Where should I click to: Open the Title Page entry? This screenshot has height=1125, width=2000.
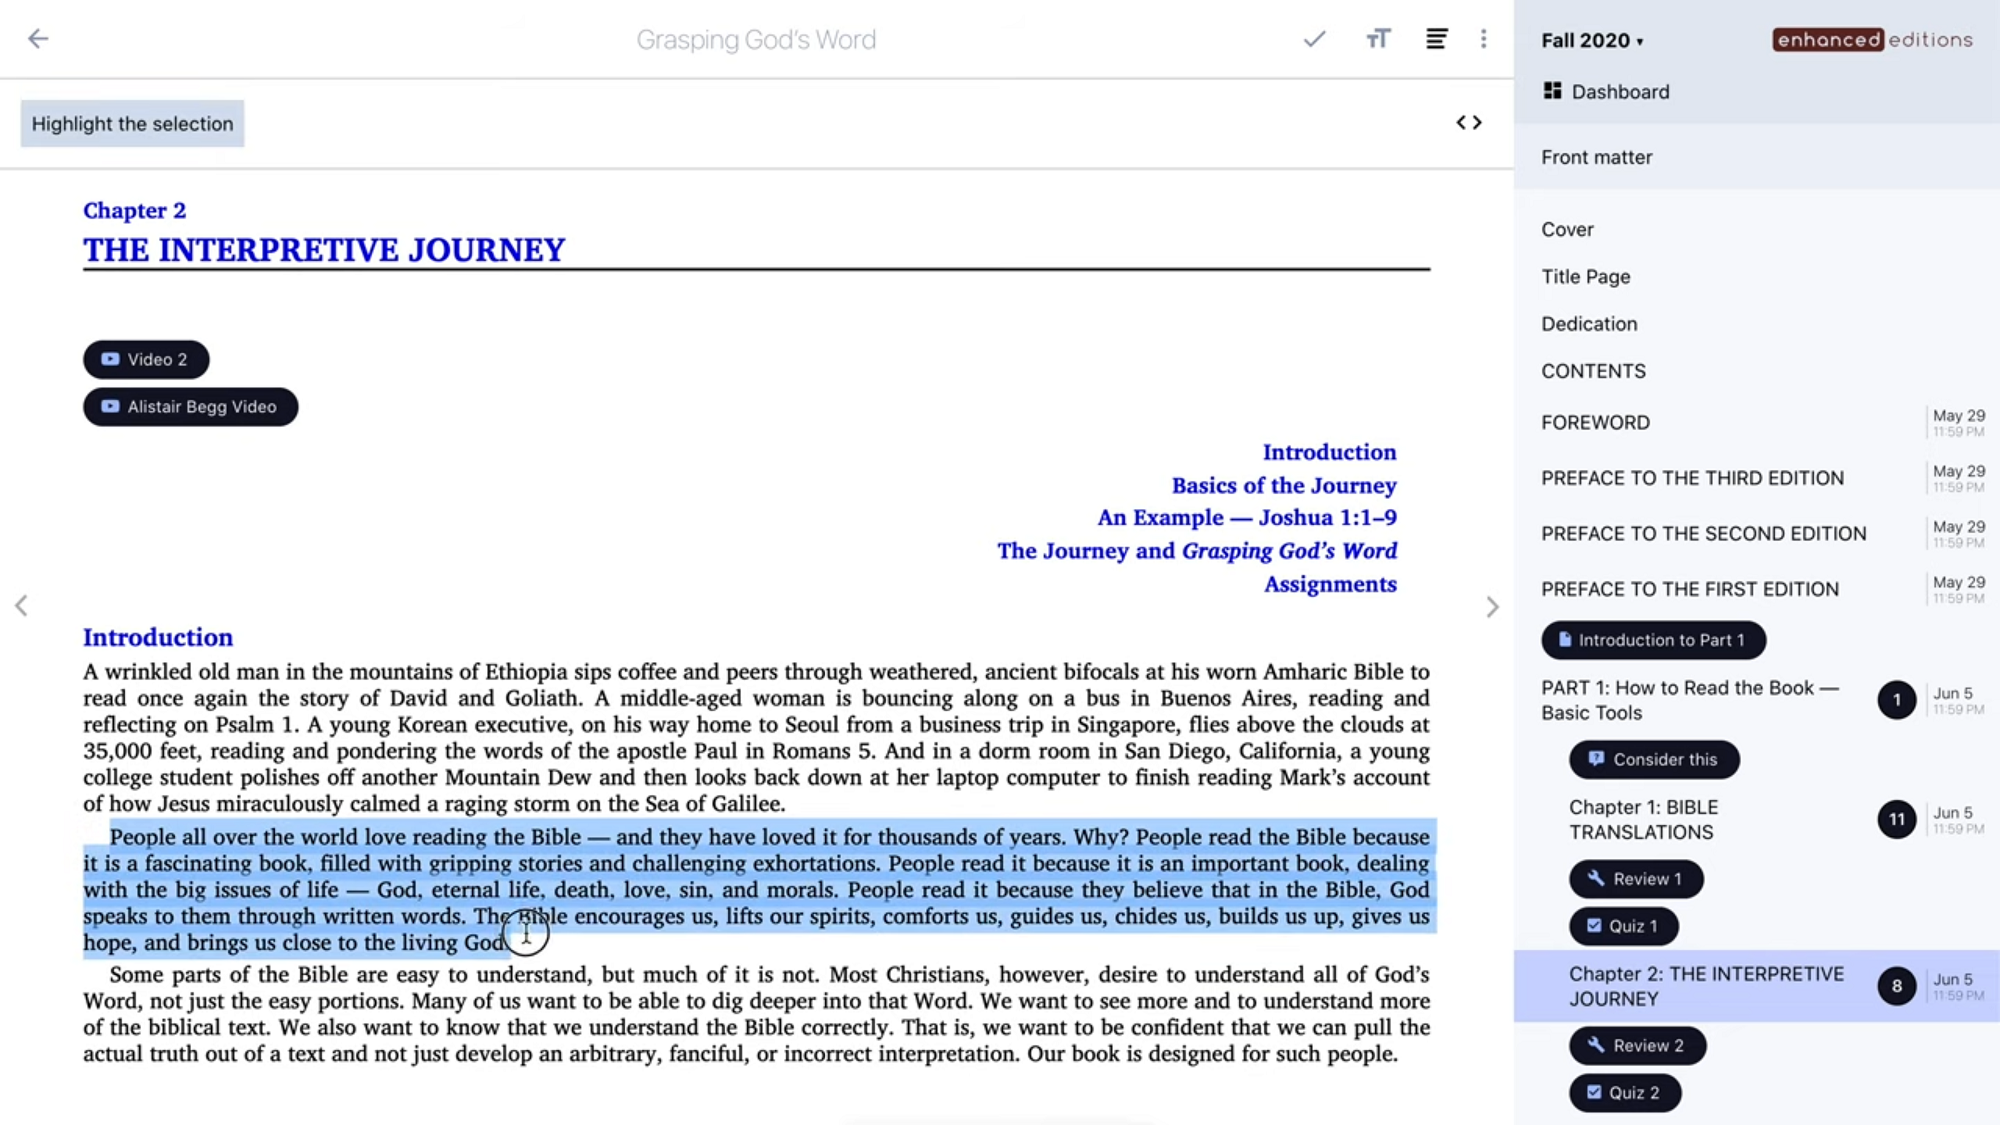pos(1585,276)
